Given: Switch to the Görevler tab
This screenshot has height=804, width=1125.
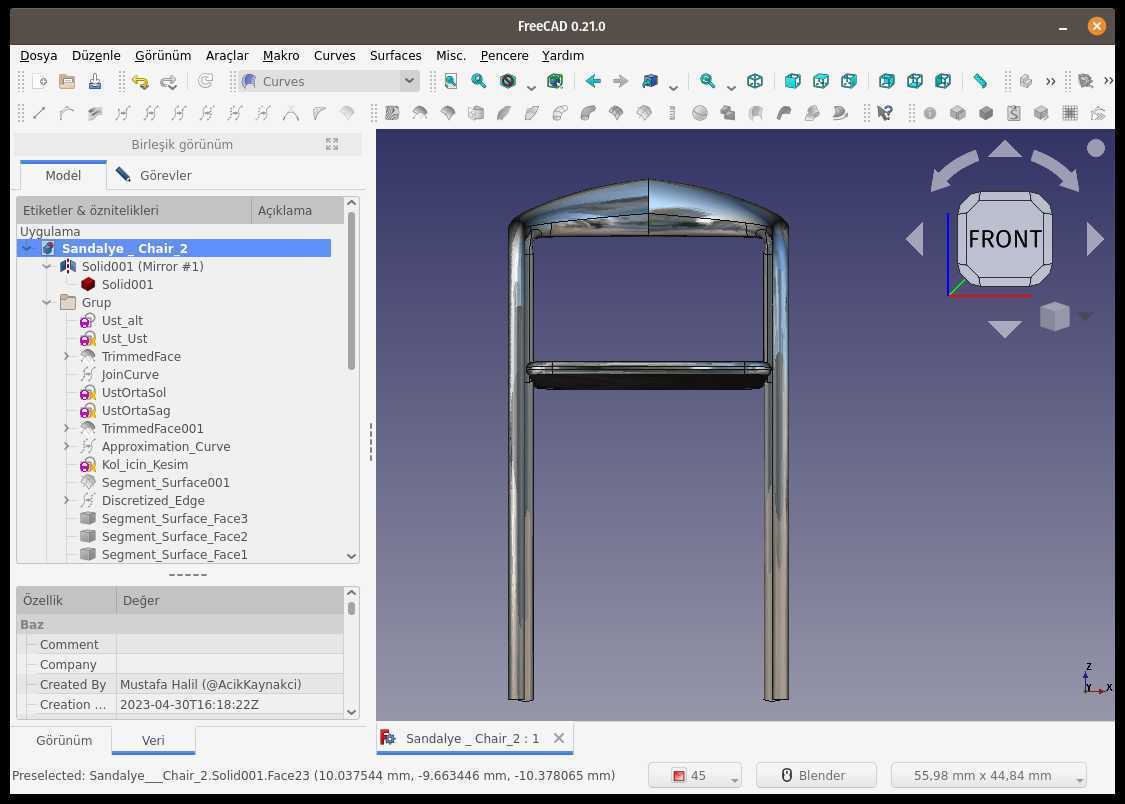Looking at the screenshot, I should pyautogui.click(x=154, y=175).
